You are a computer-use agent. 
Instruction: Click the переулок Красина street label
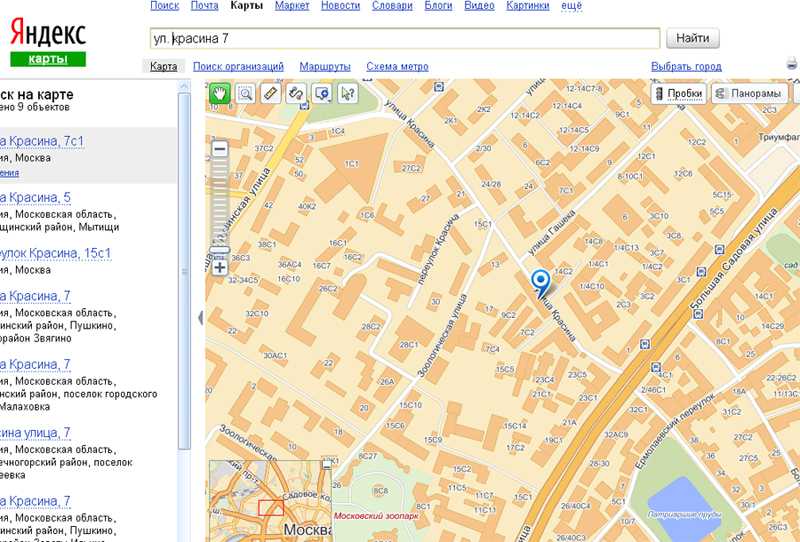point(437,250)
